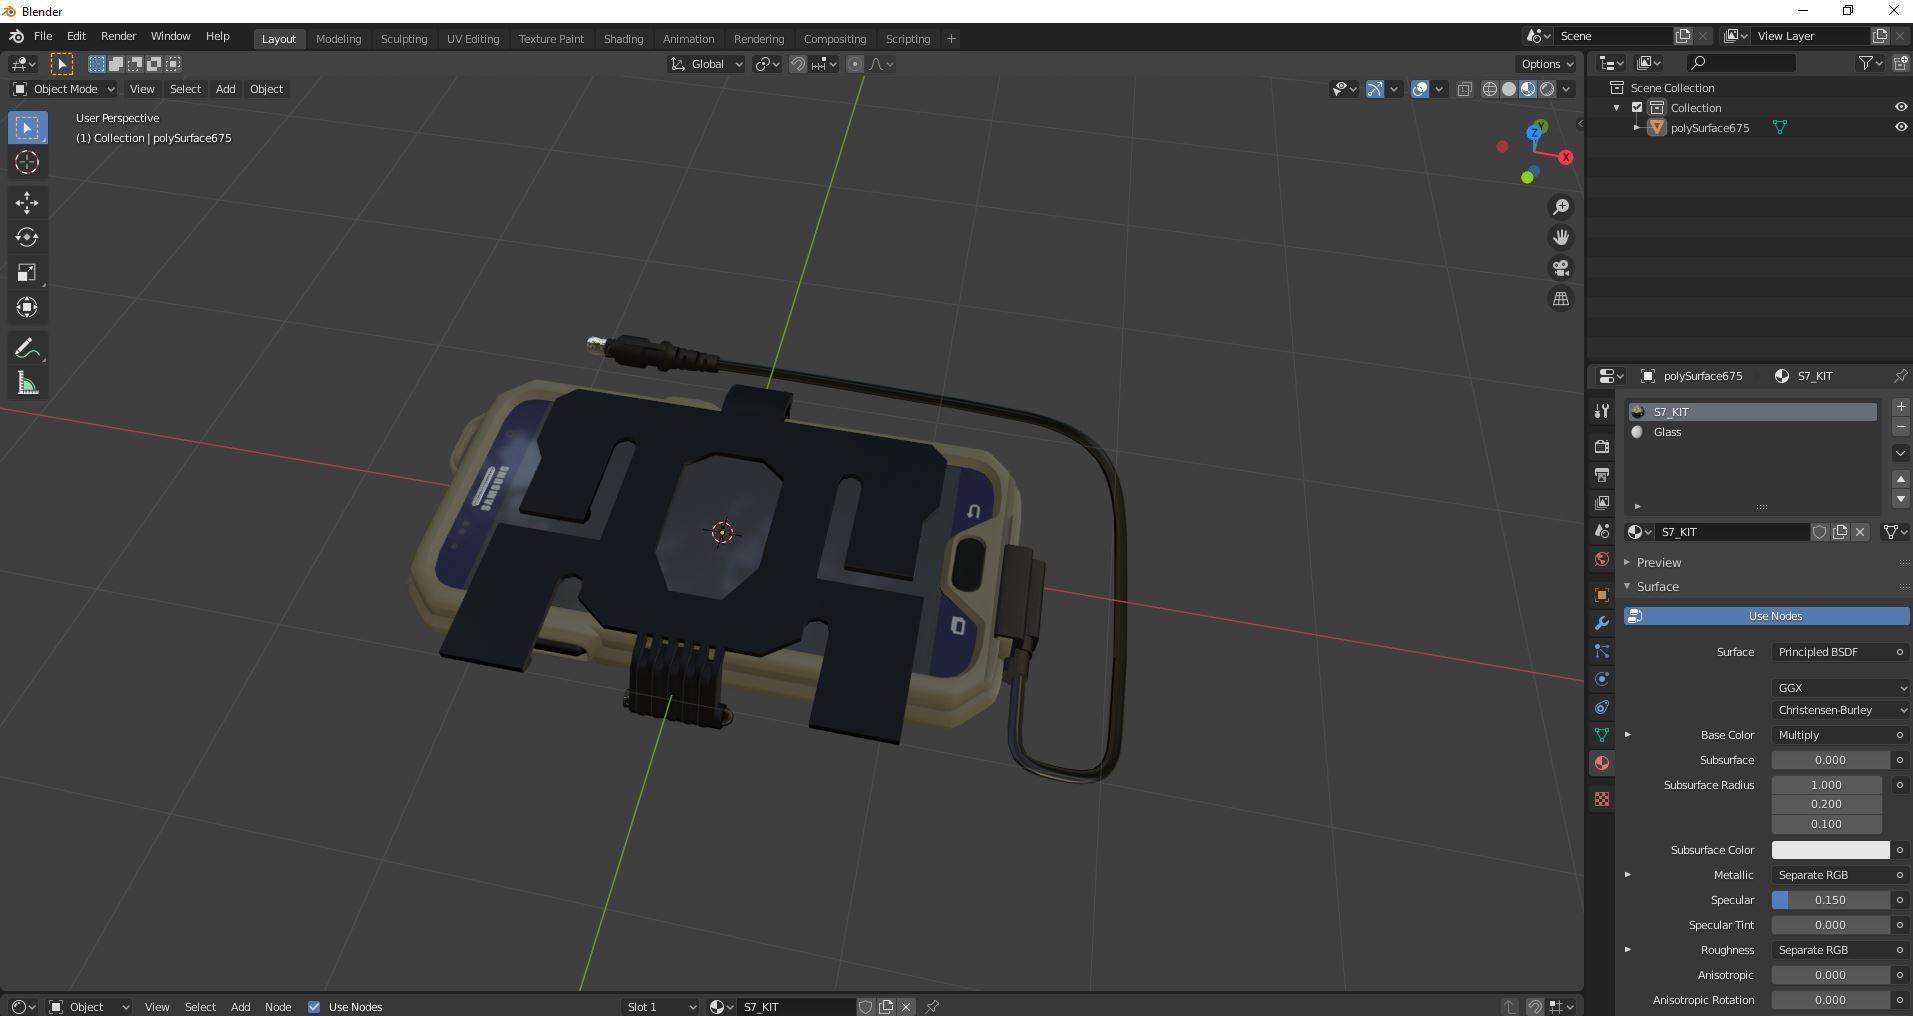This screenshot has width=1913, height=1016.
Task: Open the Slot 1 dropdown
Action: coord(660,1007)
